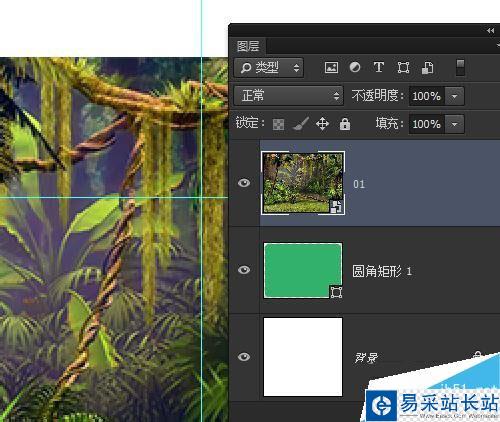This screenshot has width=500, height=422.
Task: Collapse panel with double-arrow icon
Action: click(490, 31)
